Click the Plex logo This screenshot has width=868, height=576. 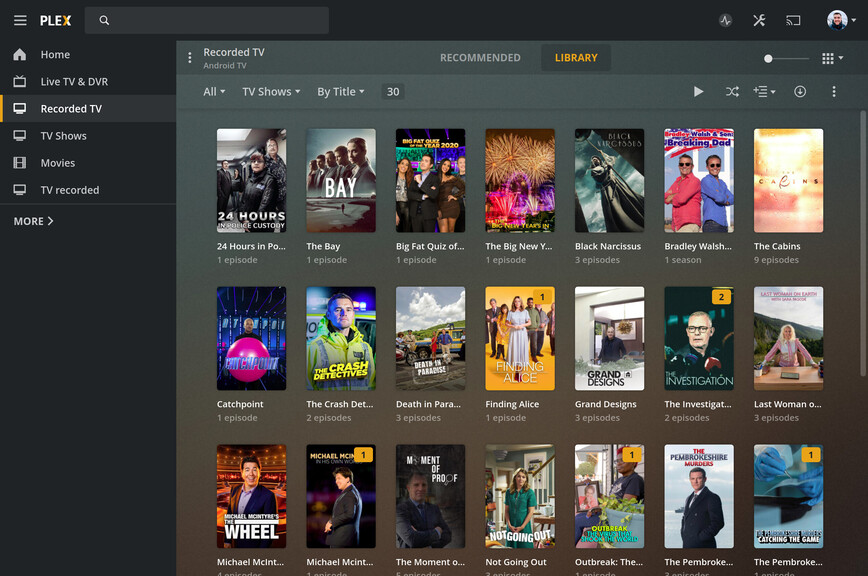tap(55, 20)
